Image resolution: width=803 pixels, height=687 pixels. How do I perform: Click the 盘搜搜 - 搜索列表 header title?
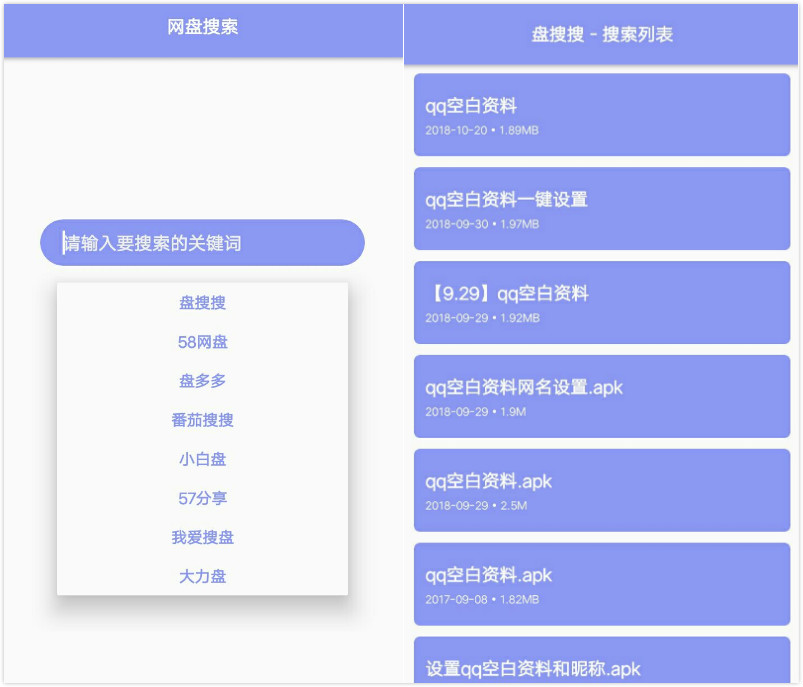click(602, 34)
